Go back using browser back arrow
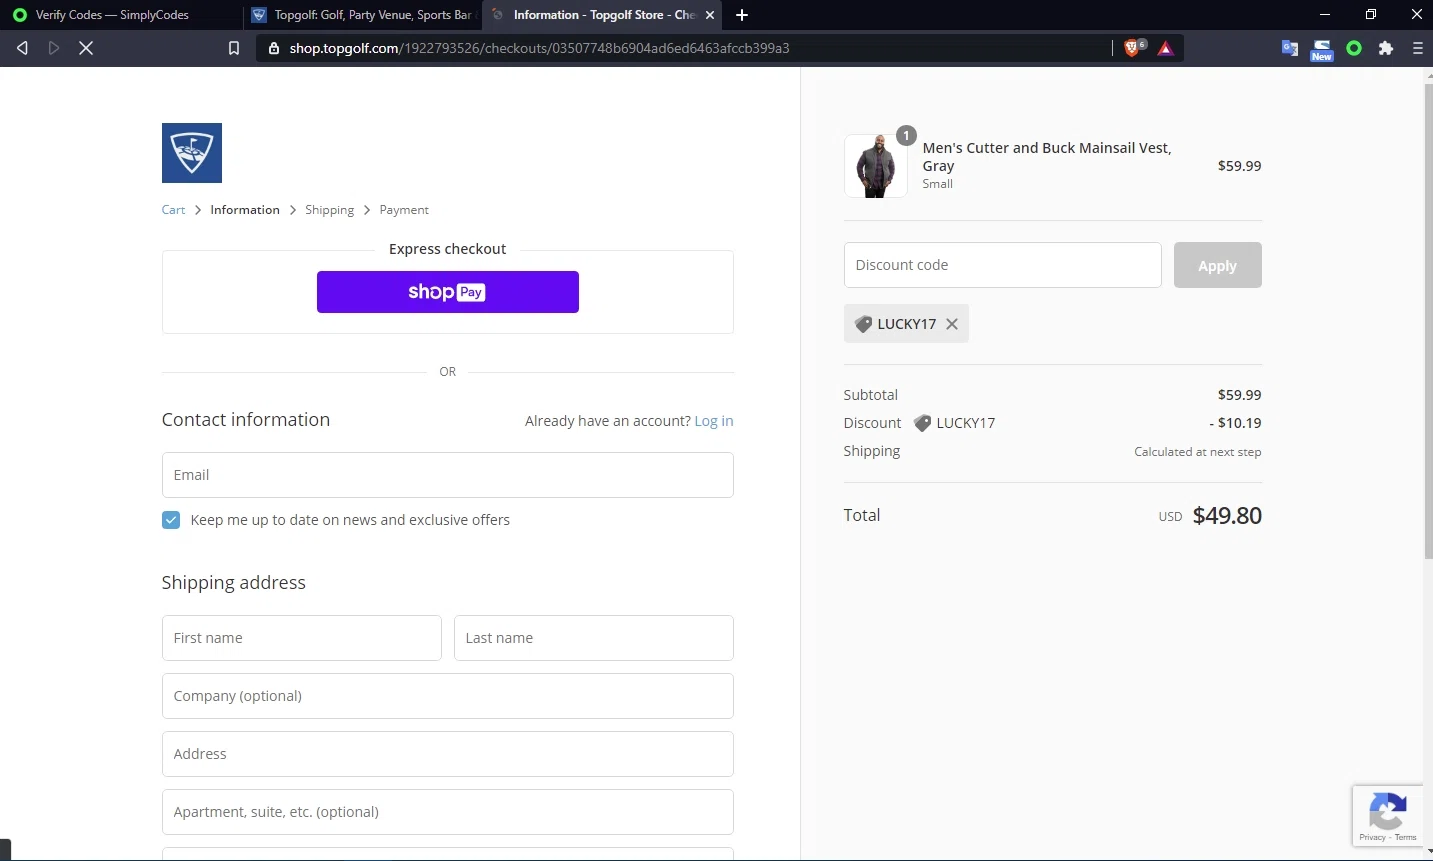 coord(22,48)
